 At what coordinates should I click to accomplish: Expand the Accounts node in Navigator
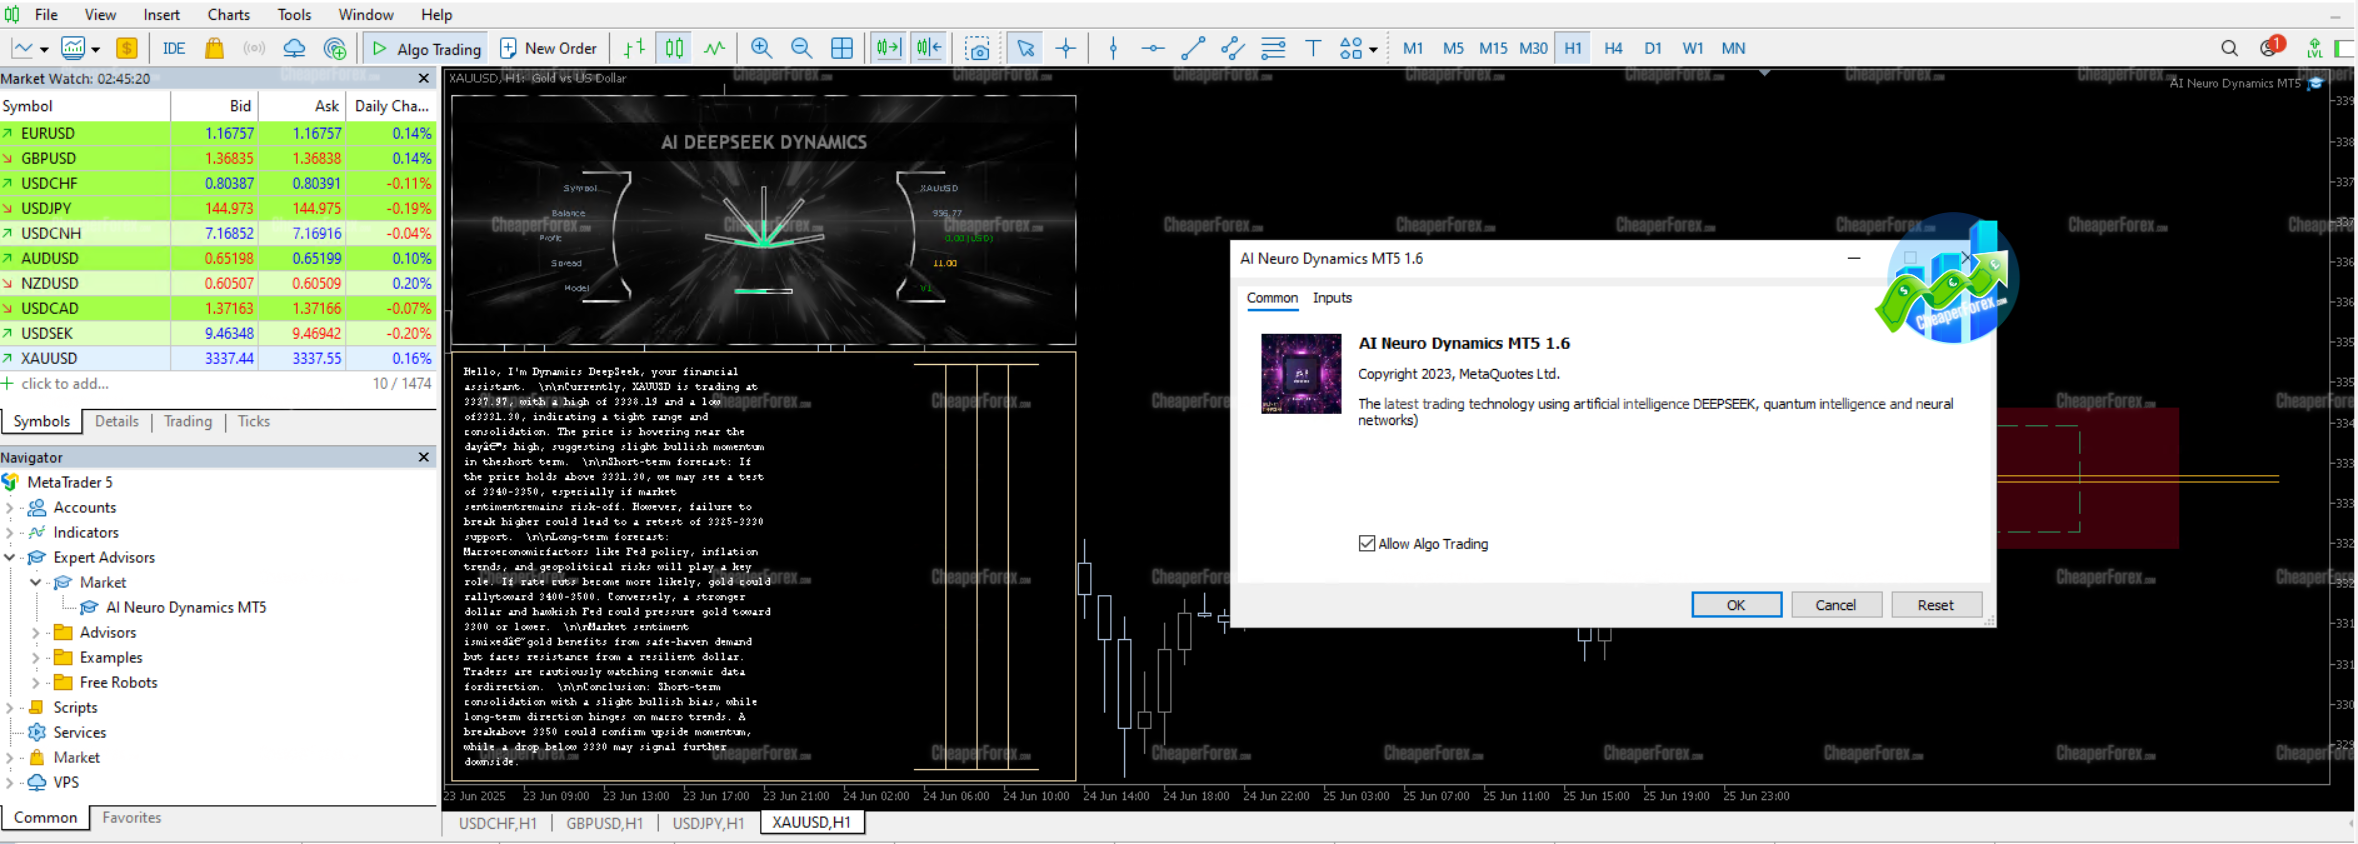click(10, 507)
